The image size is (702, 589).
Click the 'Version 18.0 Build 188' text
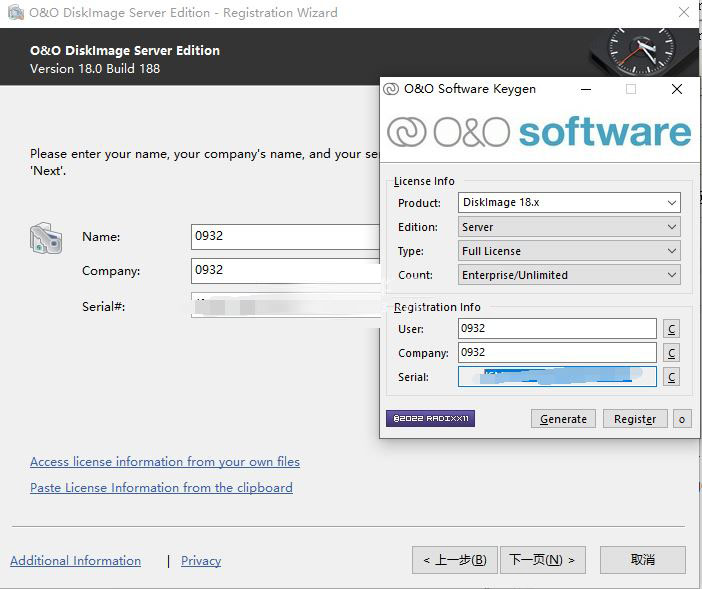(95, 69)
